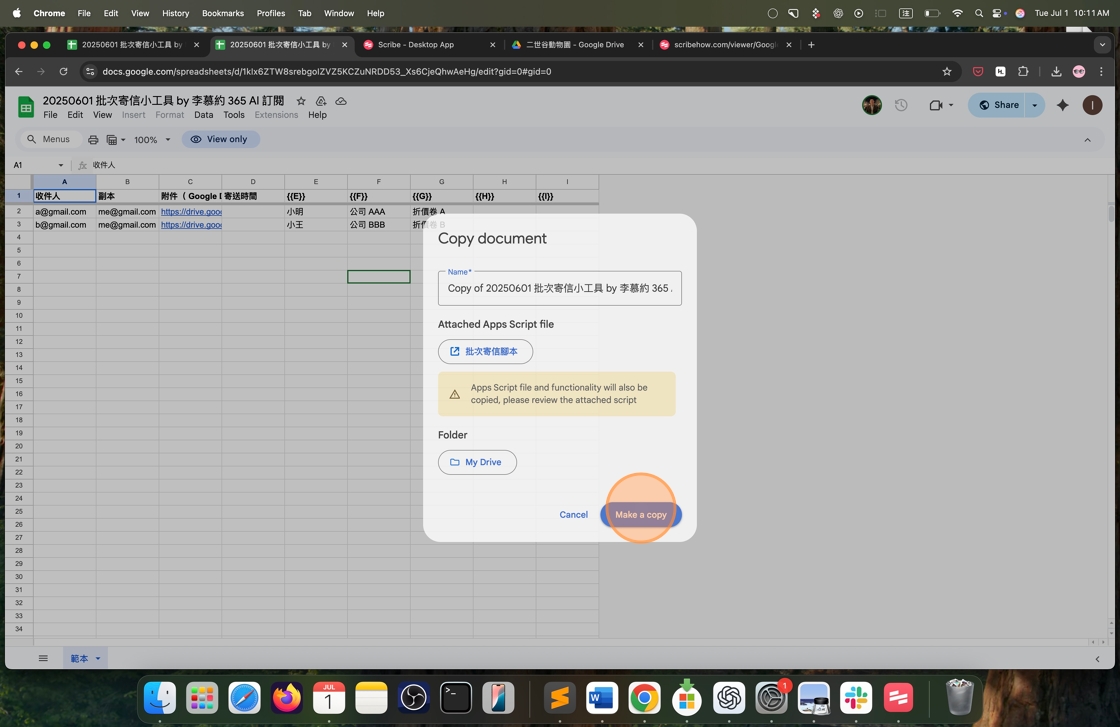Open the View menu in Sheets

tap(102, 115)
